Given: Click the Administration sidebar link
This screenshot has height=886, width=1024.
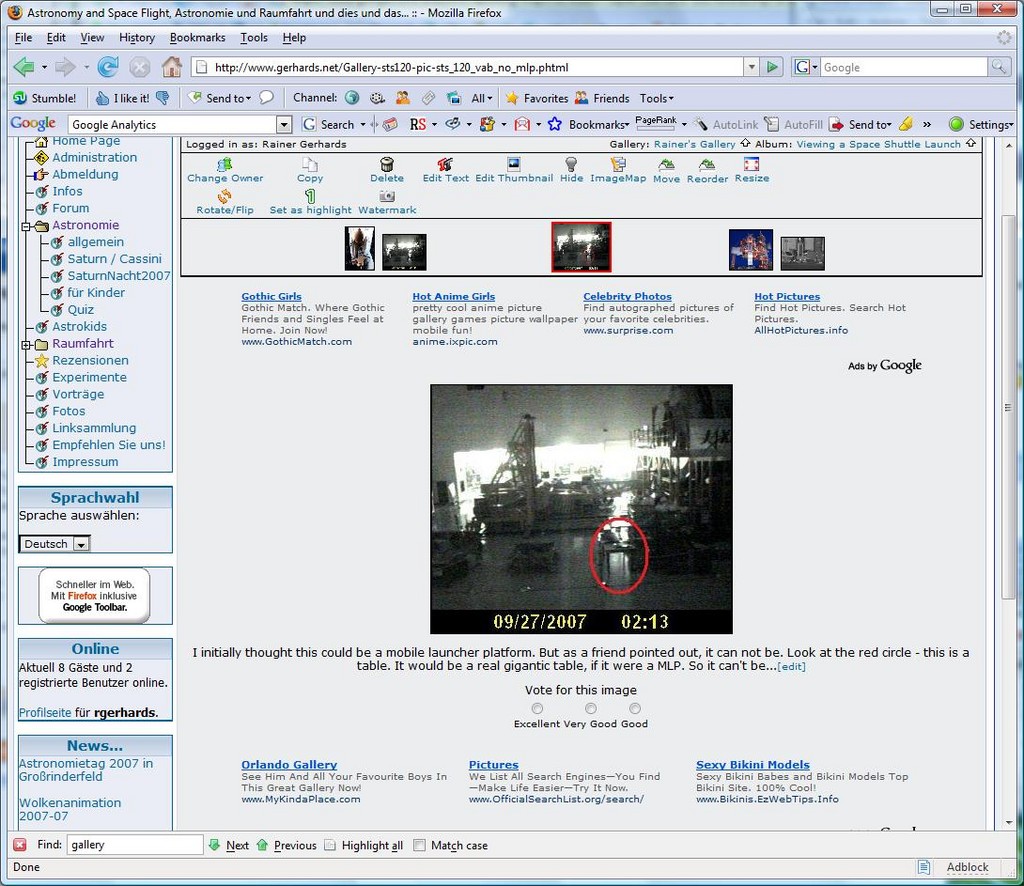Looking at the screenshot, I should [95, 157].
